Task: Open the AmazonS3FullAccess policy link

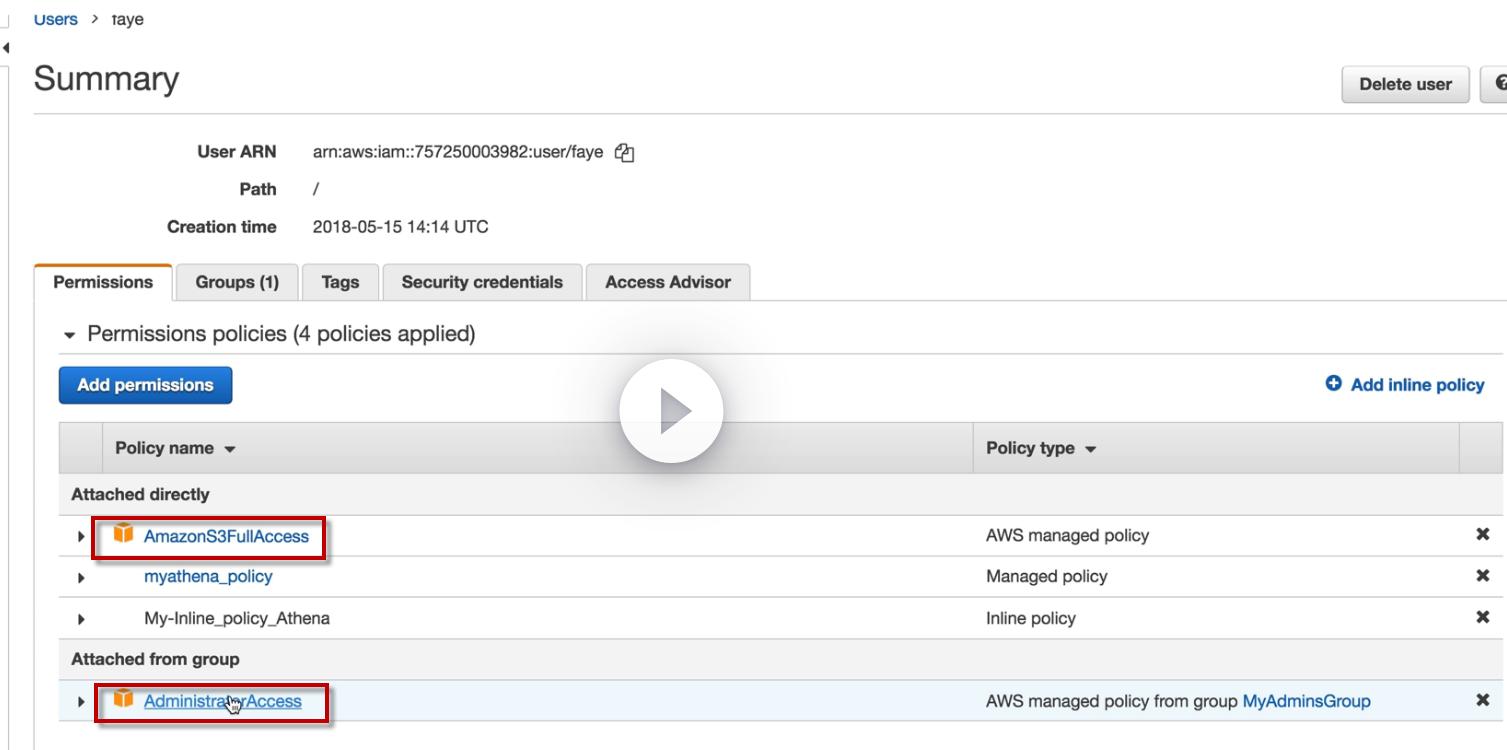Action: pyautogui.click(x=226, y=536)
